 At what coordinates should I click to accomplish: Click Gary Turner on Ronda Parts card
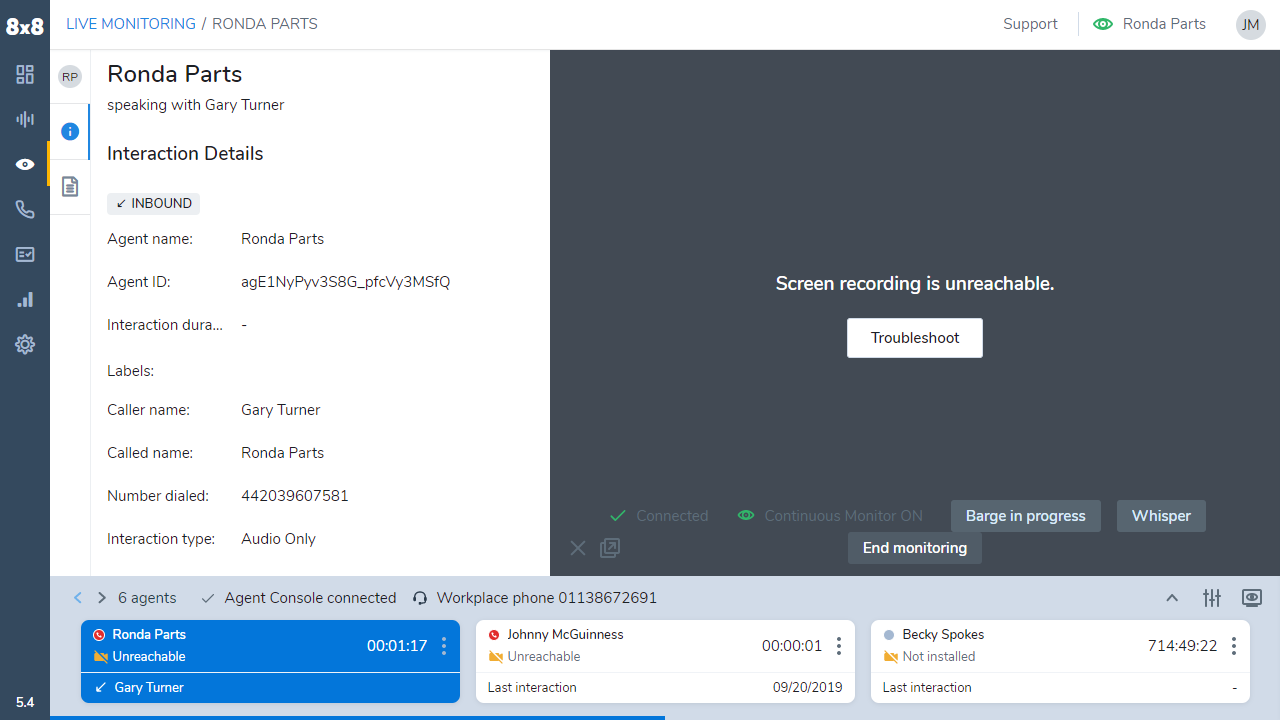149,688
